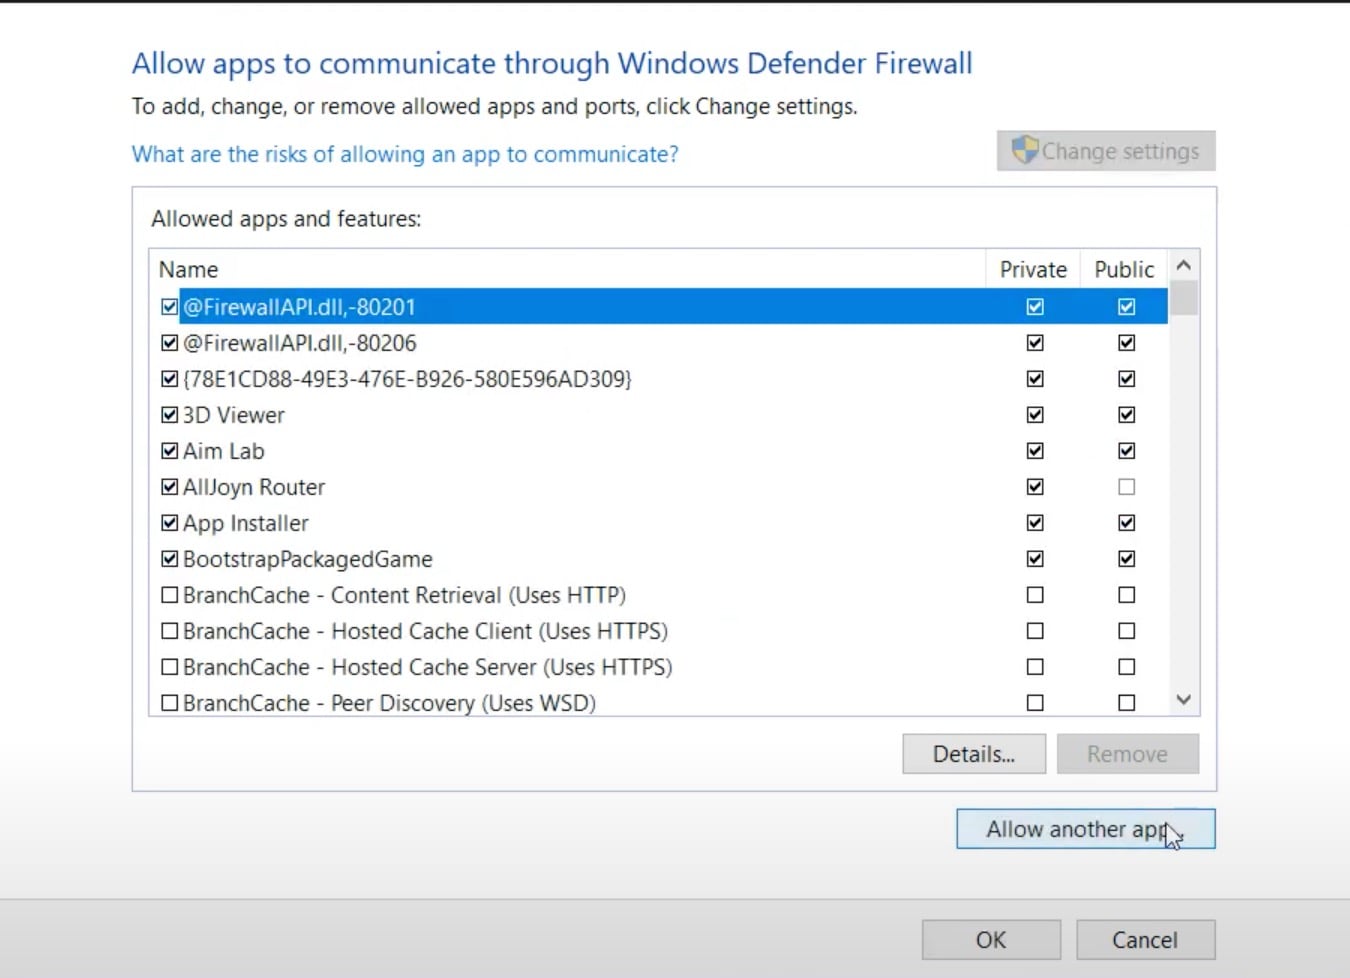Confirm changes with the OK button
The width and height of the screenshot is (1350, 978).
[x=990, y=939]
